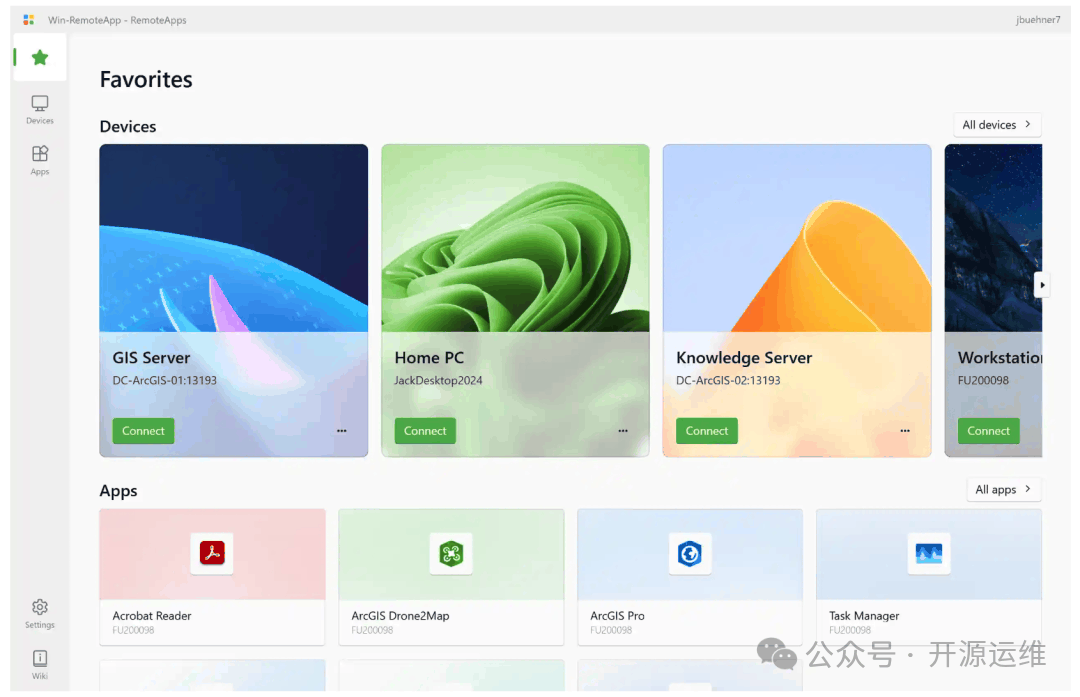Screen dimensions: 1080x697
Task: Open the Settings gear in the sidebar
Action: pyautogui.click(x=40, y=614)
